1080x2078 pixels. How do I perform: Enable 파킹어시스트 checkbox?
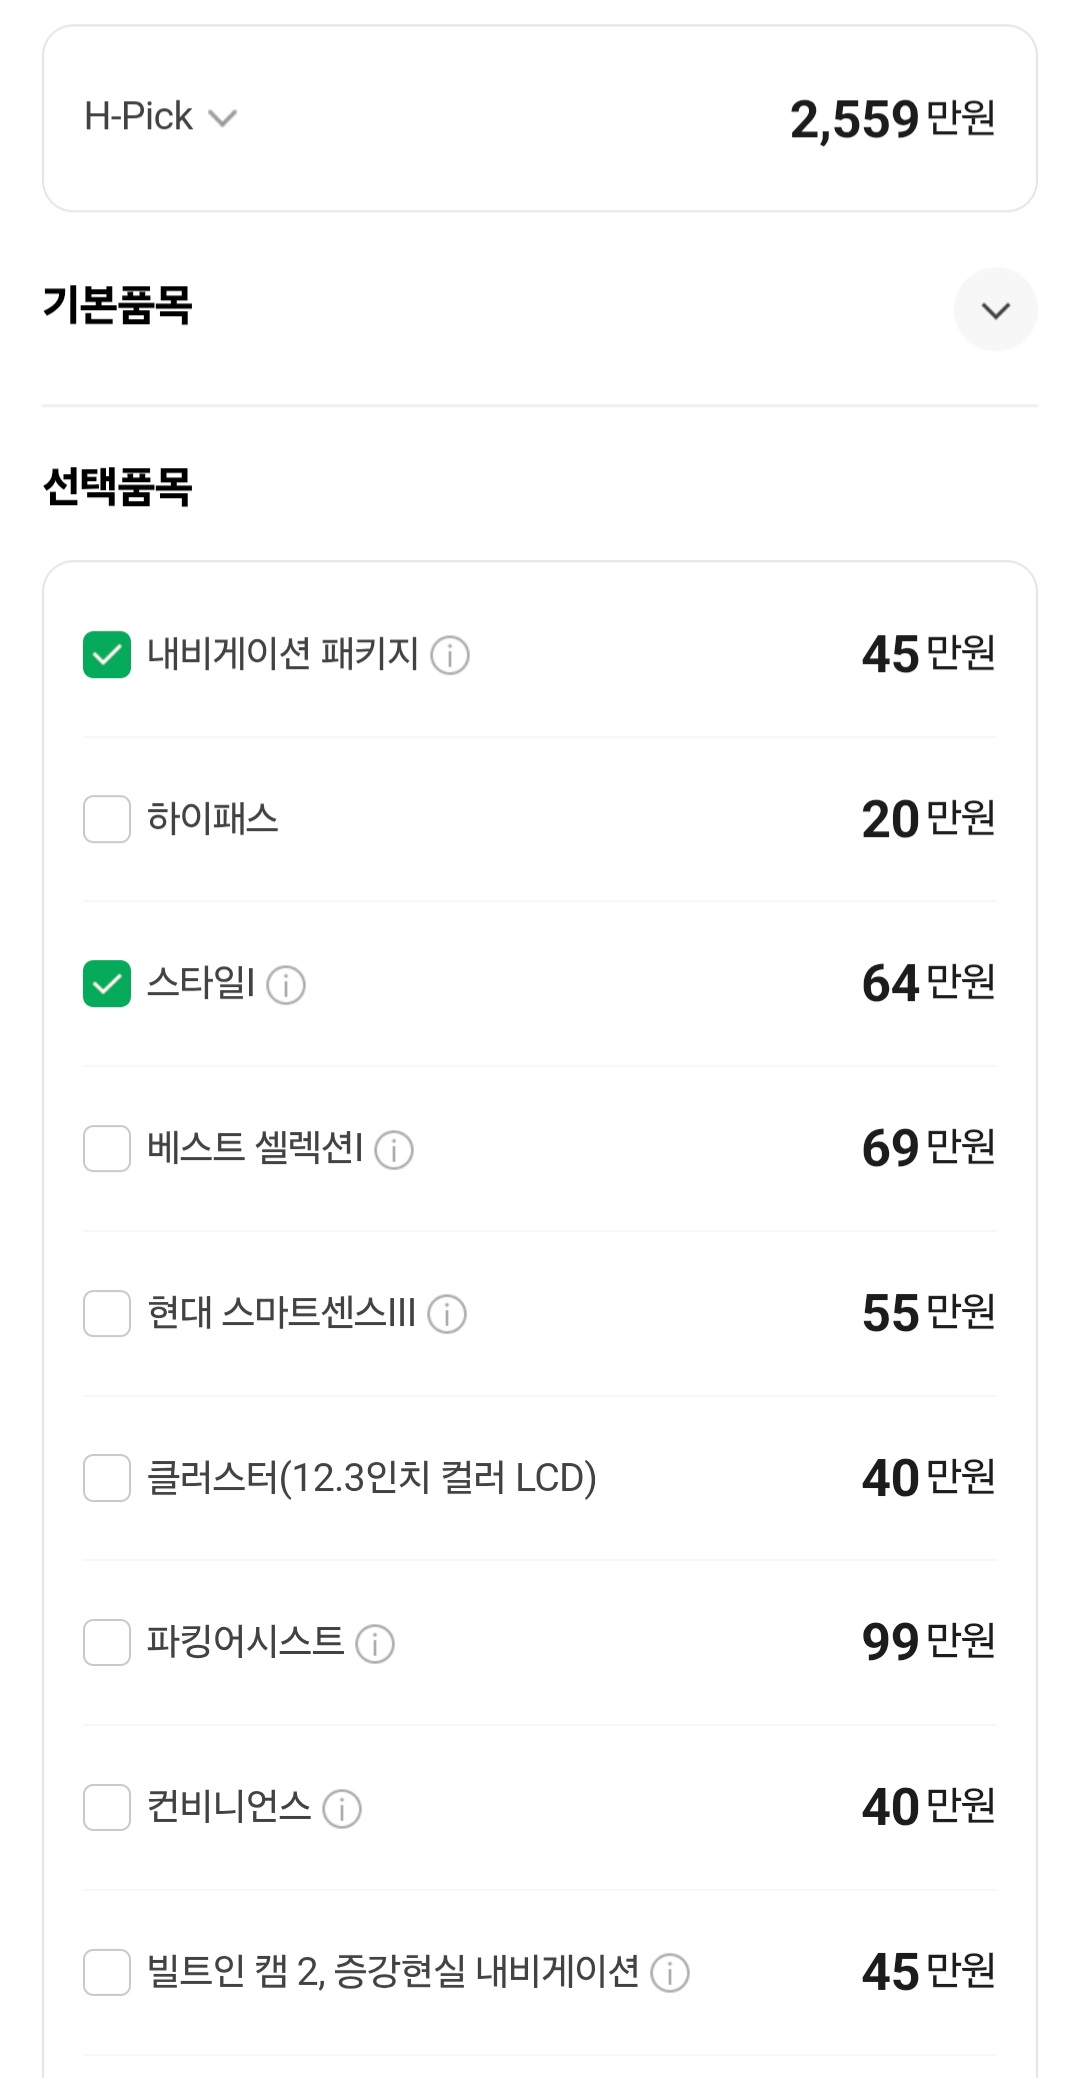coord(107,1642)
